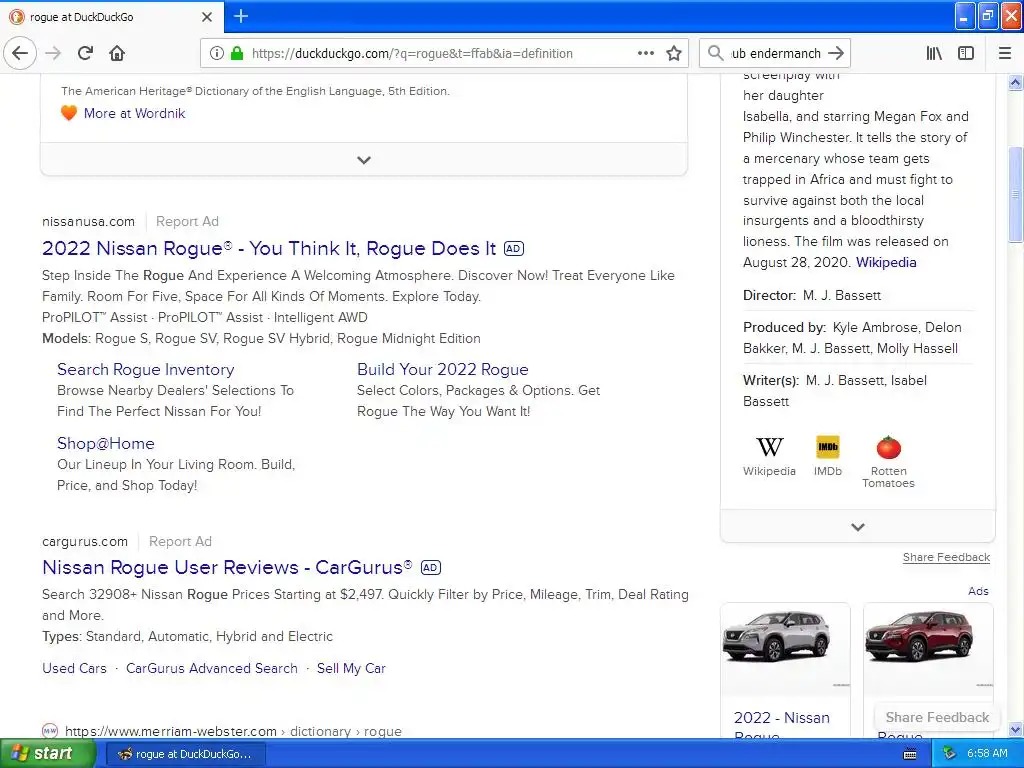Click AD badge next to Nissan Rogue headline
This screenshot has width=1024, height=768.
[514, 249]
